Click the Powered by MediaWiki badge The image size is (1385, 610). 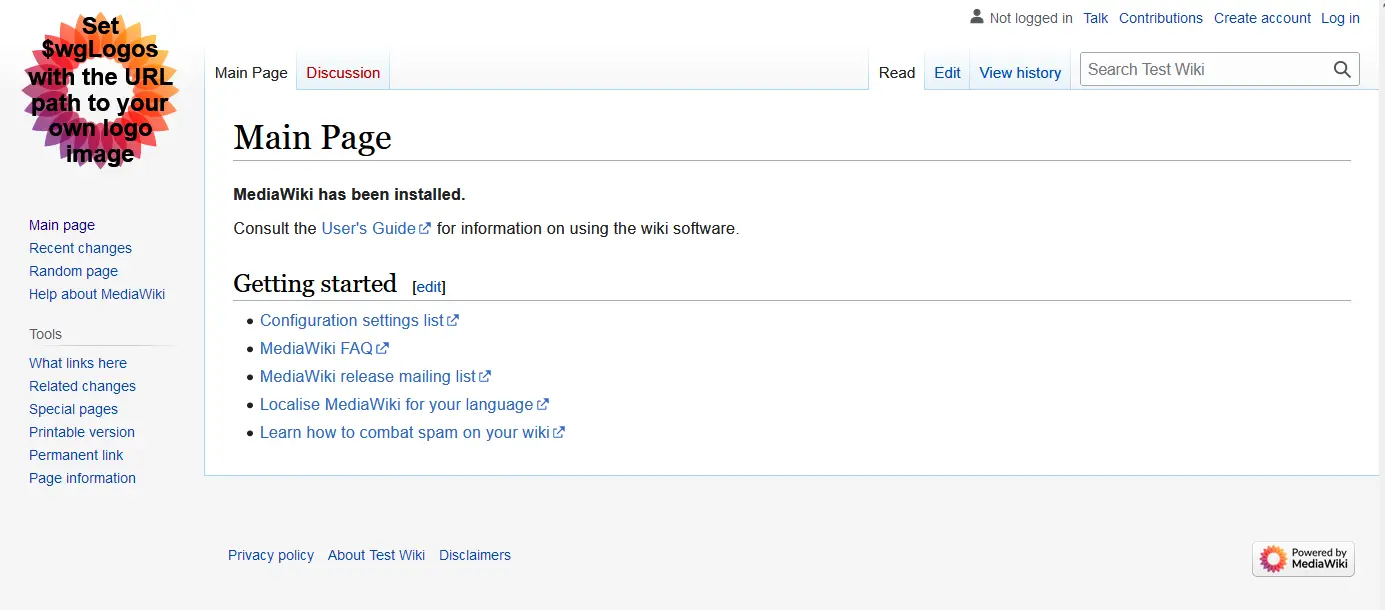coord(1303,558)
